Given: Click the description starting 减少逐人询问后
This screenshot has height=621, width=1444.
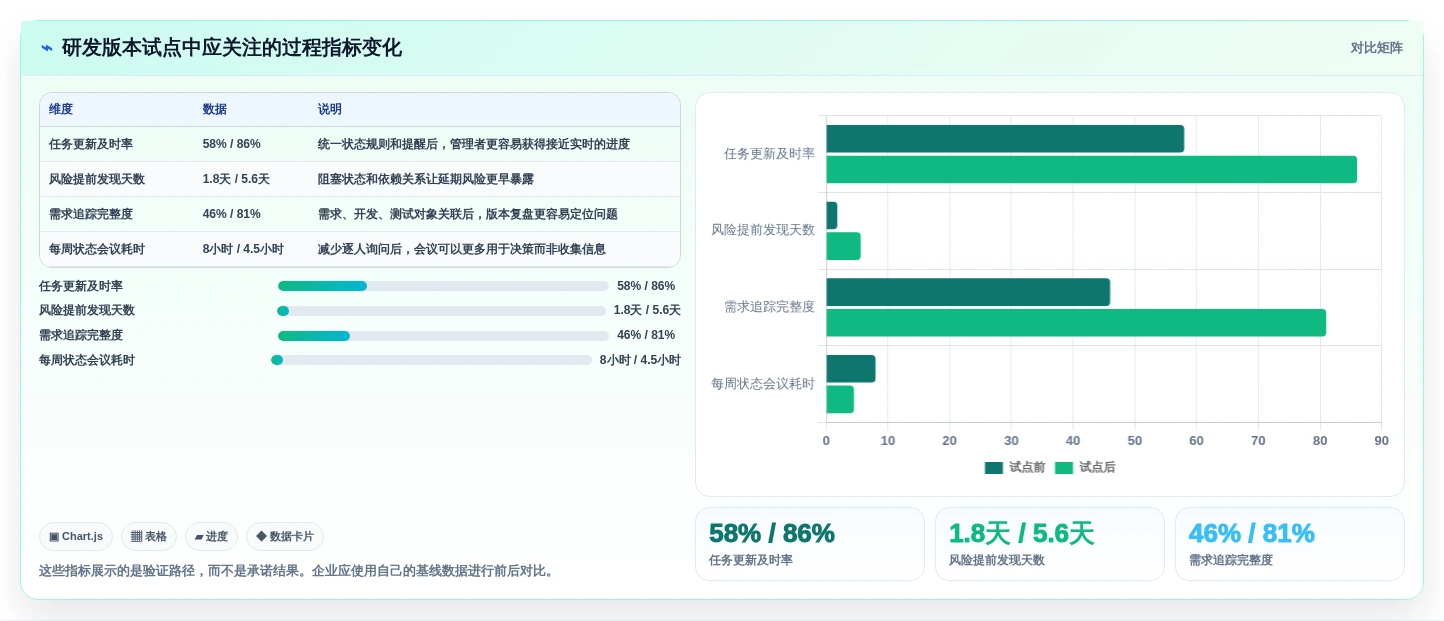Looking at the screenshot, I should click(x=461, y=249).
